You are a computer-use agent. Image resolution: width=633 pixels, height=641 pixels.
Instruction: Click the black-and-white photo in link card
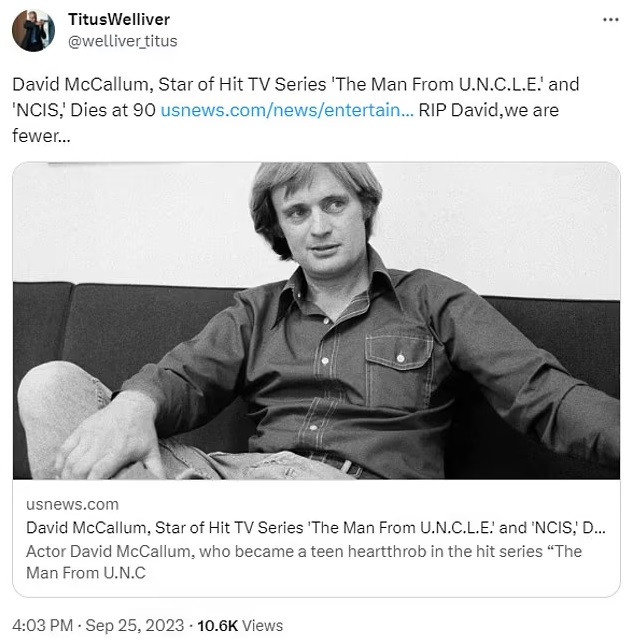316,320
